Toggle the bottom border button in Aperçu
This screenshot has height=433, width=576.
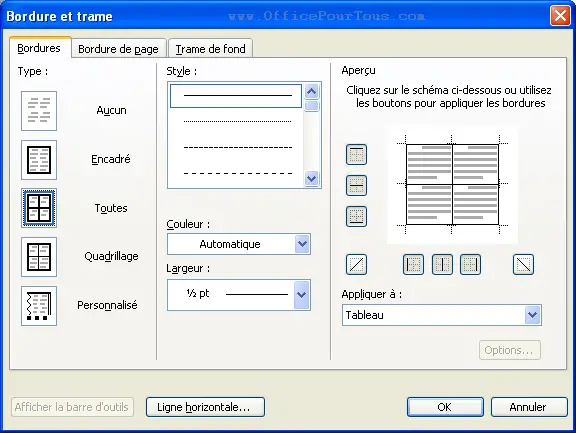[356, 216]
